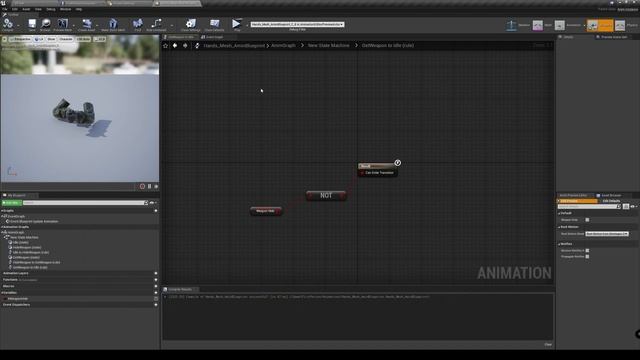Select the Weapon Hide variable node
The width and height of the screenshot is (640, 360).
(266, 211)
